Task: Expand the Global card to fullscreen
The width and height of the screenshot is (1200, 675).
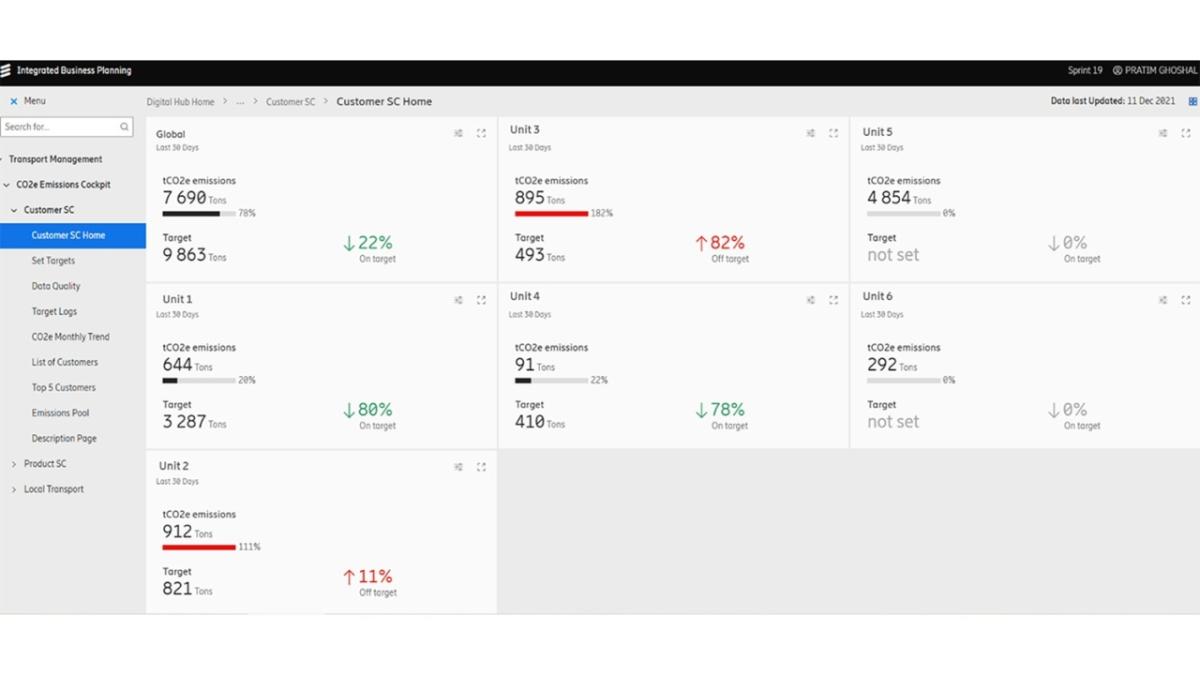Action: click(481, 133)
